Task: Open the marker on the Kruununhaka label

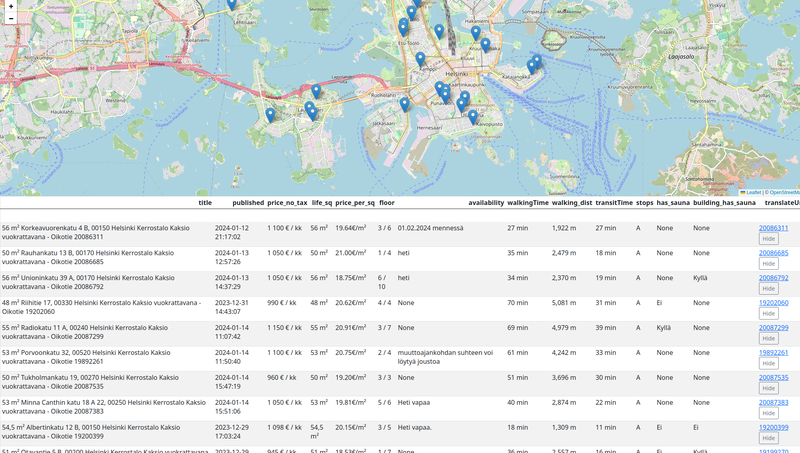Action: click(485, 45)
